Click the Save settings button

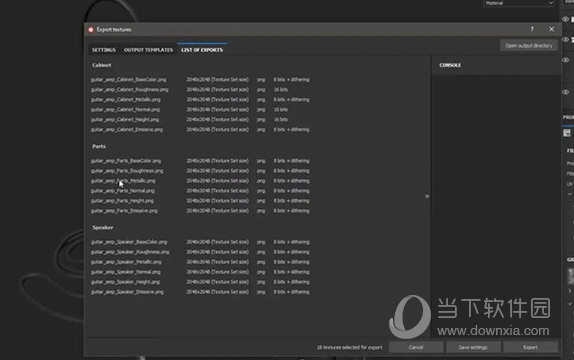473,347
